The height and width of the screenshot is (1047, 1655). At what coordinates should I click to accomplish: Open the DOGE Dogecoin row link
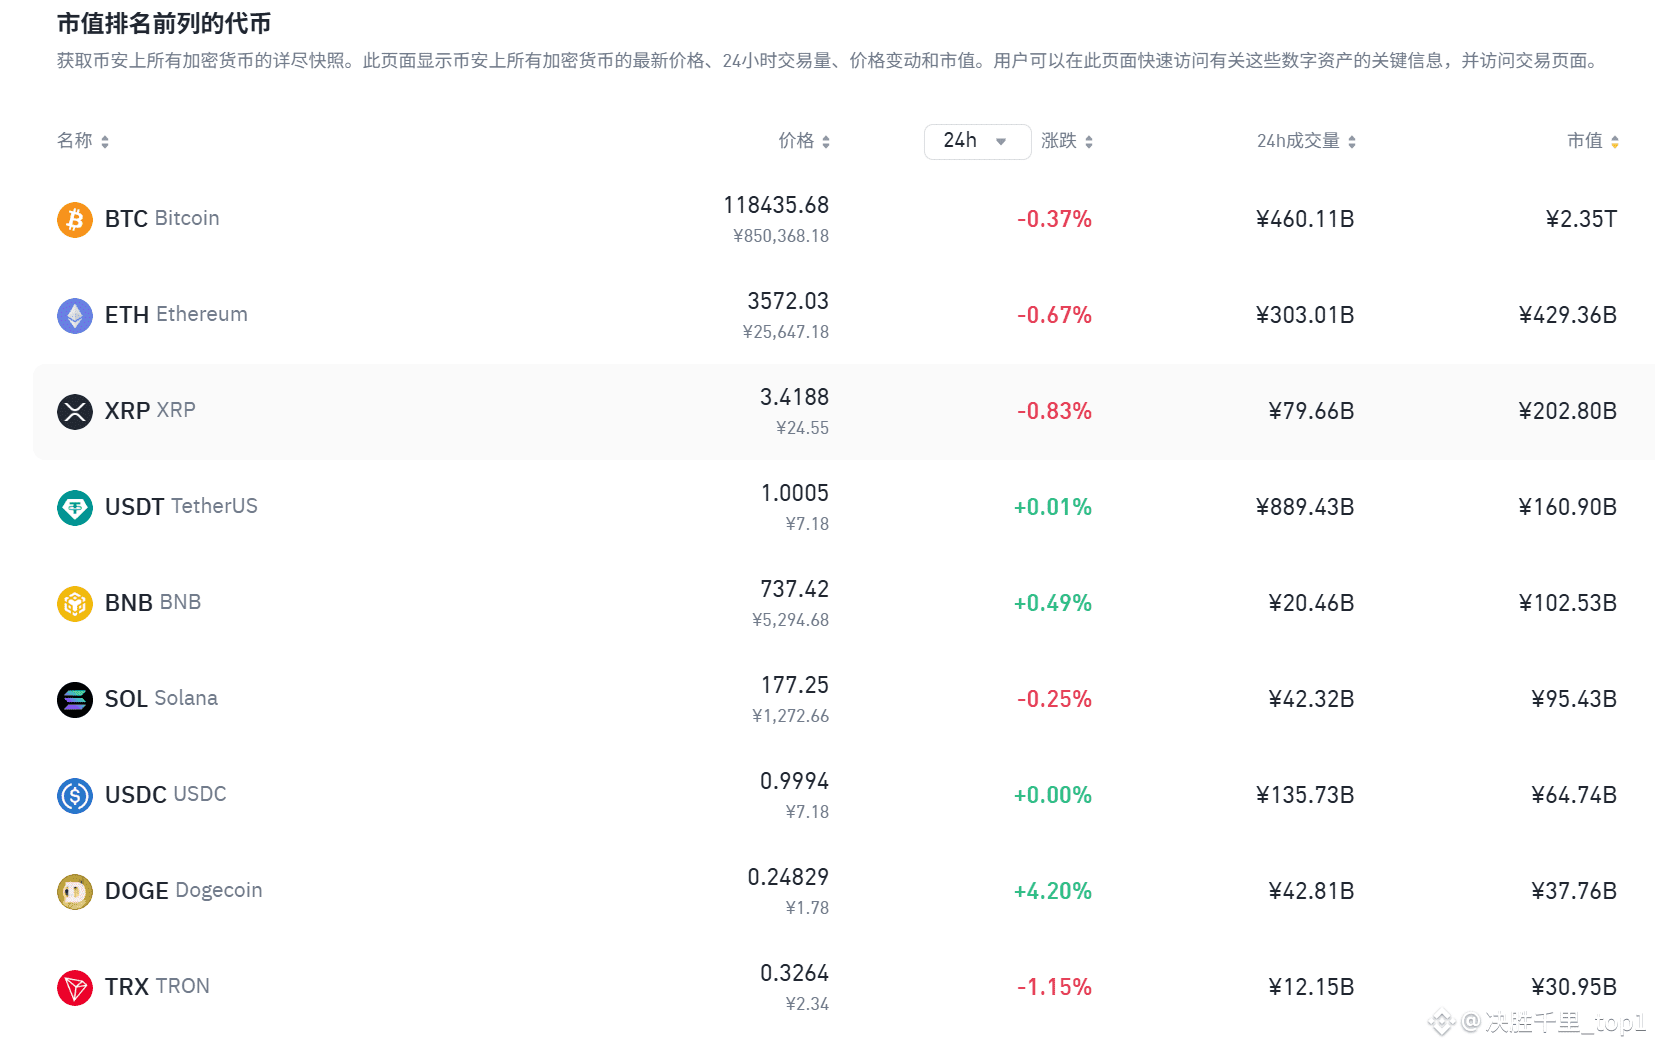pyautogui.click(x=844, y=891)
